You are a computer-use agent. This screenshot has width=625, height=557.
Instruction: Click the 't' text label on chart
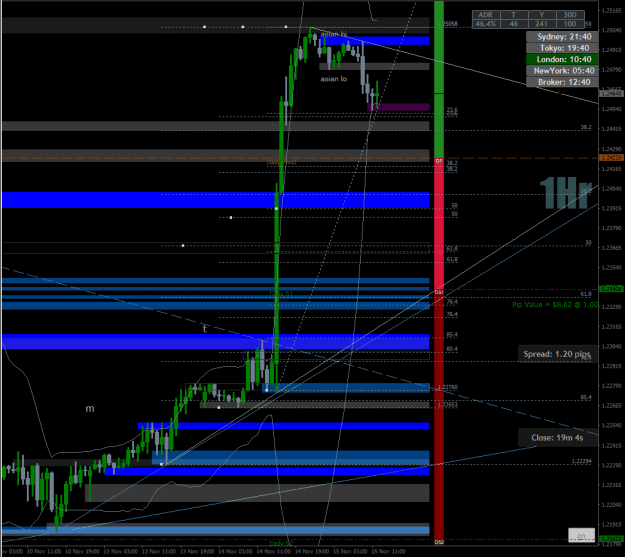coord(205,329)
